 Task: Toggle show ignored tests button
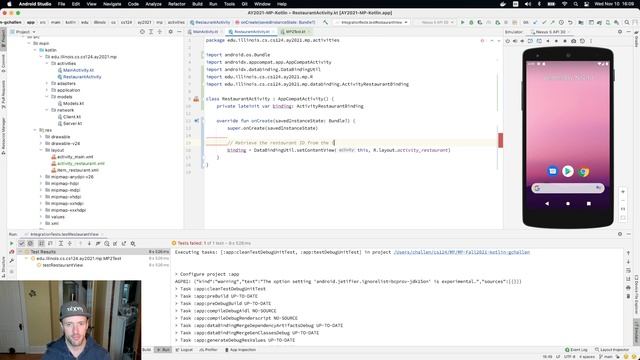pos(30,243)
